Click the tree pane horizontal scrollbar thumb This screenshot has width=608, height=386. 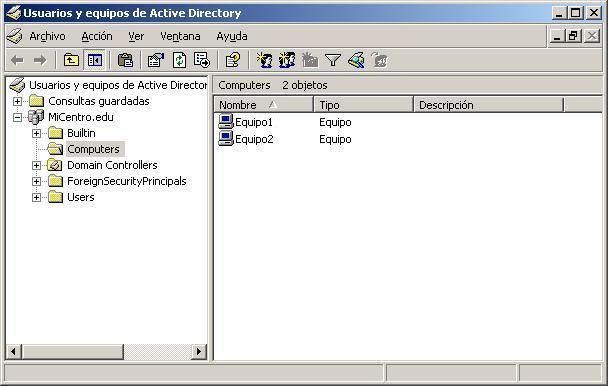73,351
